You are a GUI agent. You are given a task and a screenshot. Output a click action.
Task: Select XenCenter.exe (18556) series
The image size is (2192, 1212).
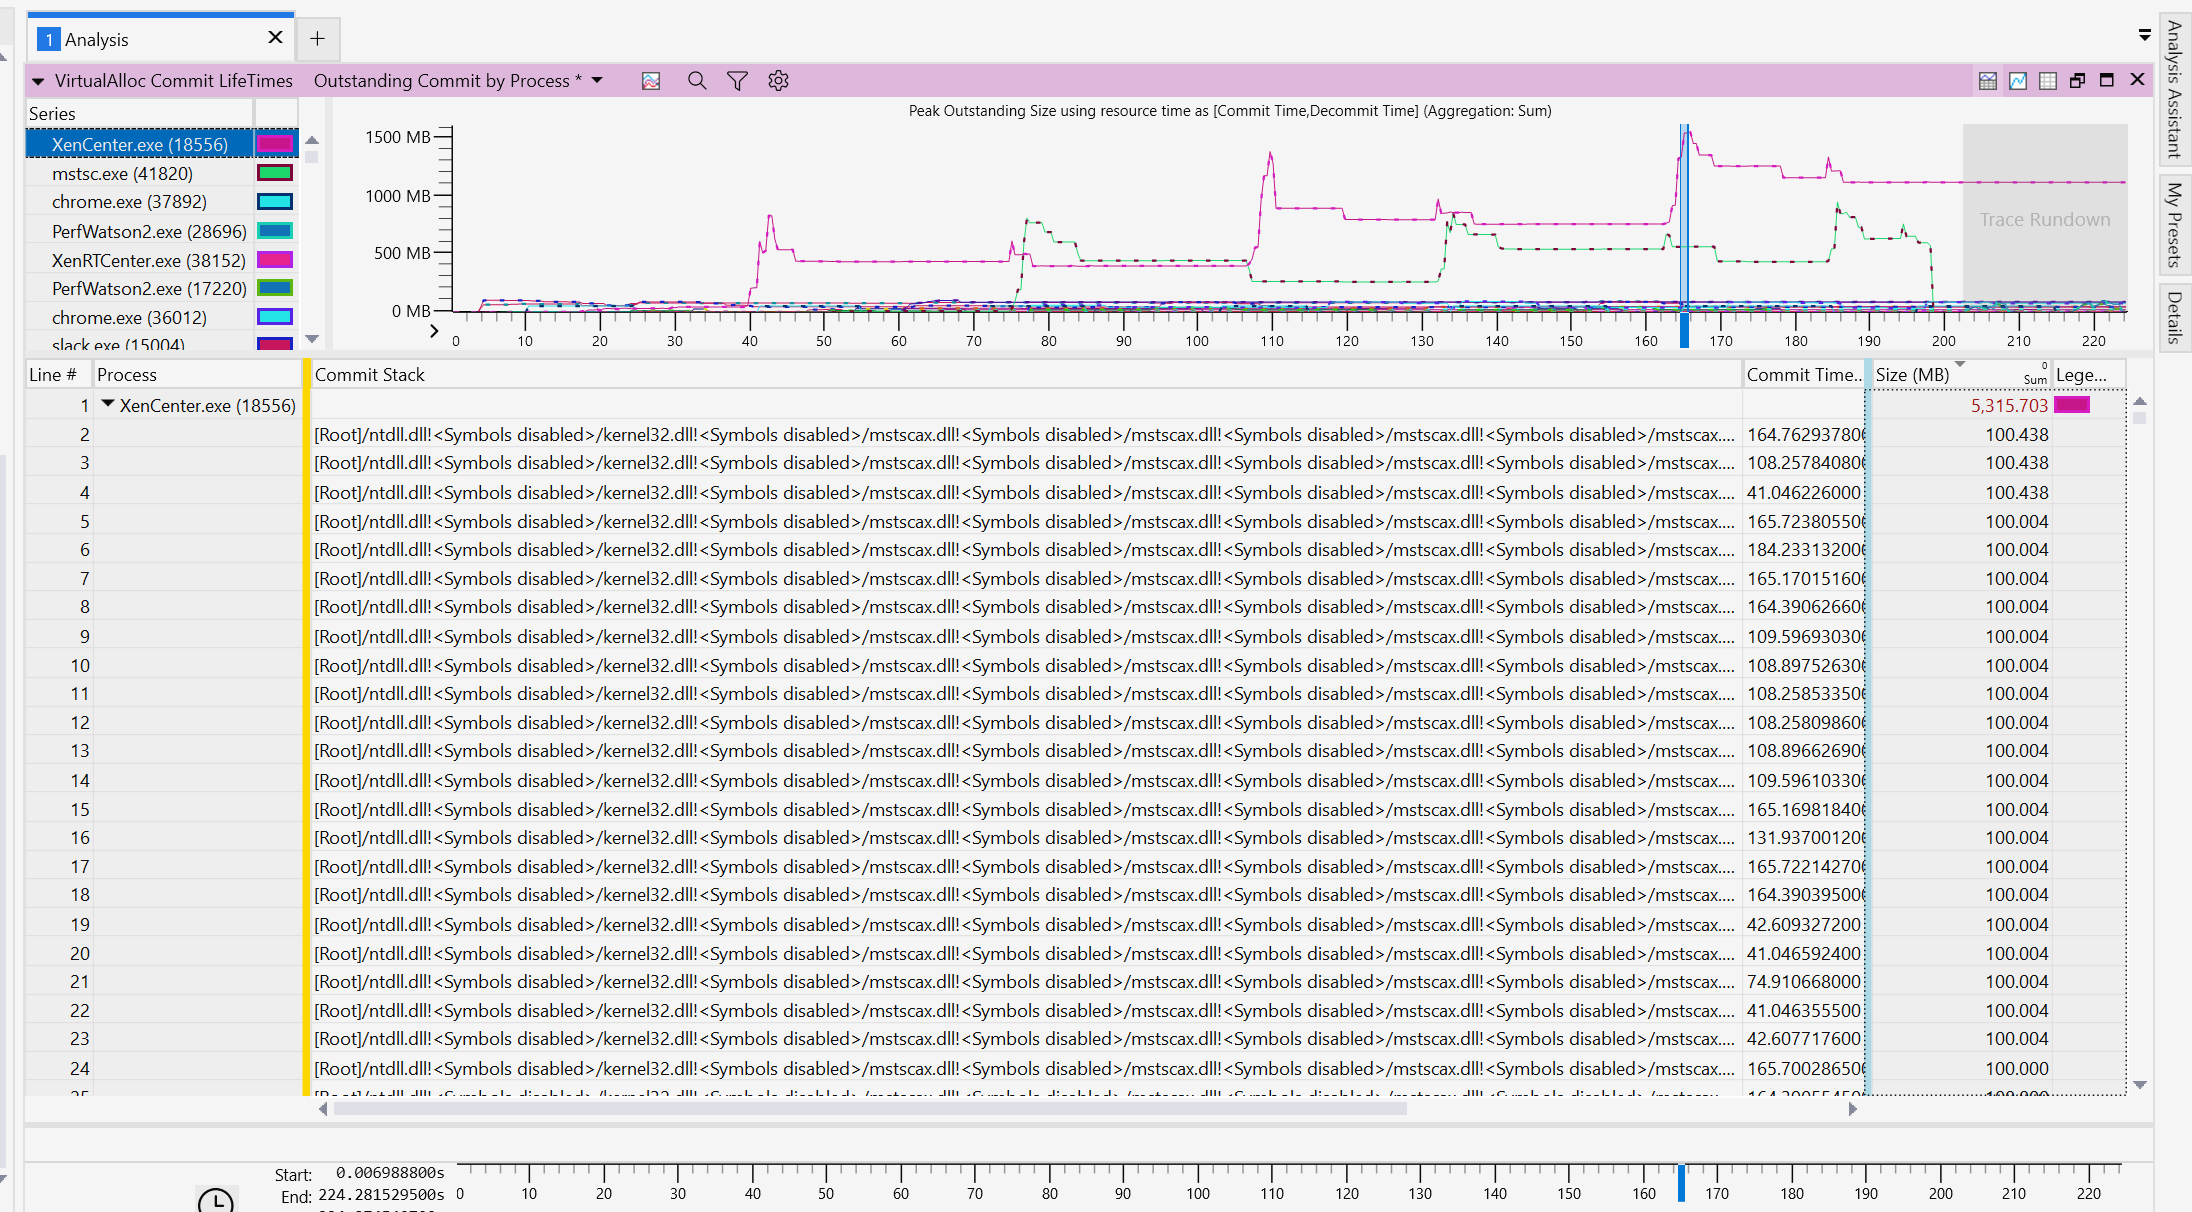point(140,145)
